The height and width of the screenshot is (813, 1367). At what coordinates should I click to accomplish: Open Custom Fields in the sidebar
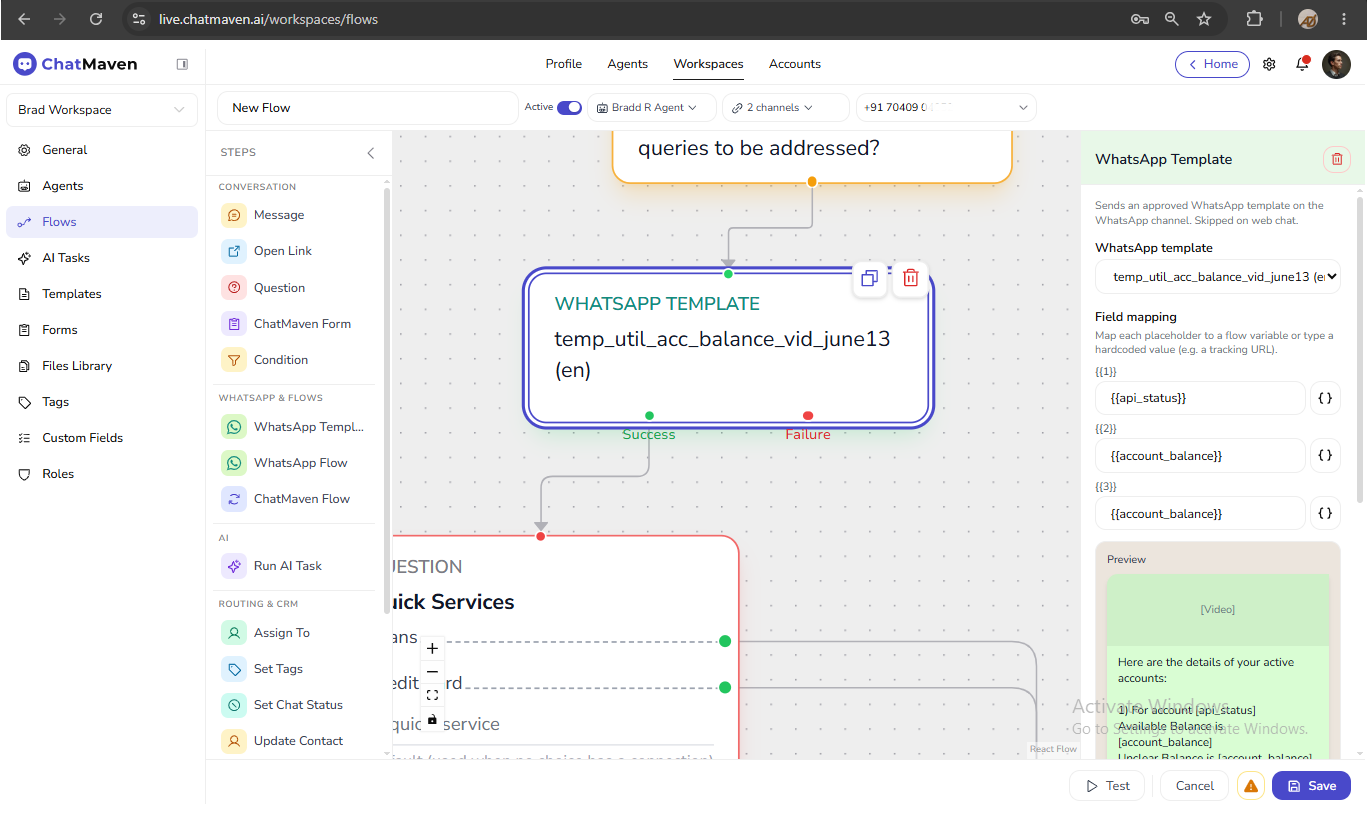click(x=102, y=438)
